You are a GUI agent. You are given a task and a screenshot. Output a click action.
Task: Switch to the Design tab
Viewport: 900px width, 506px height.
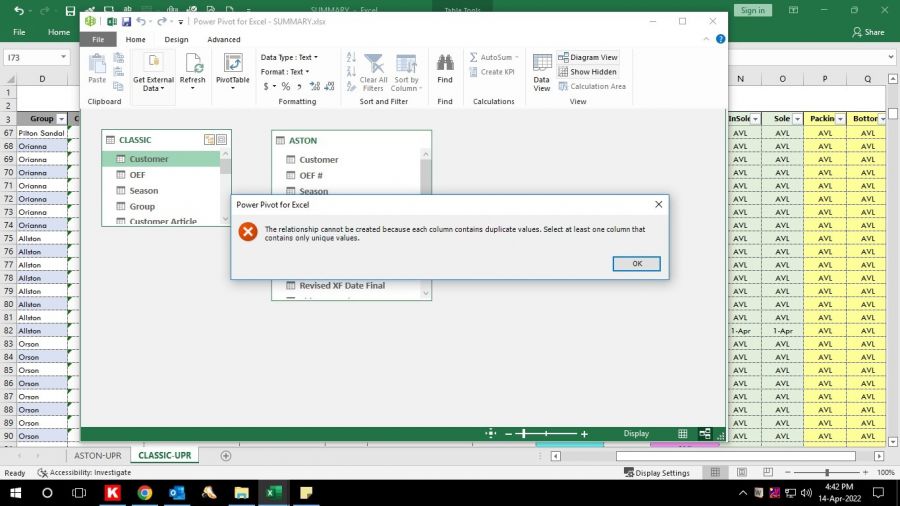tap(176, 40)
